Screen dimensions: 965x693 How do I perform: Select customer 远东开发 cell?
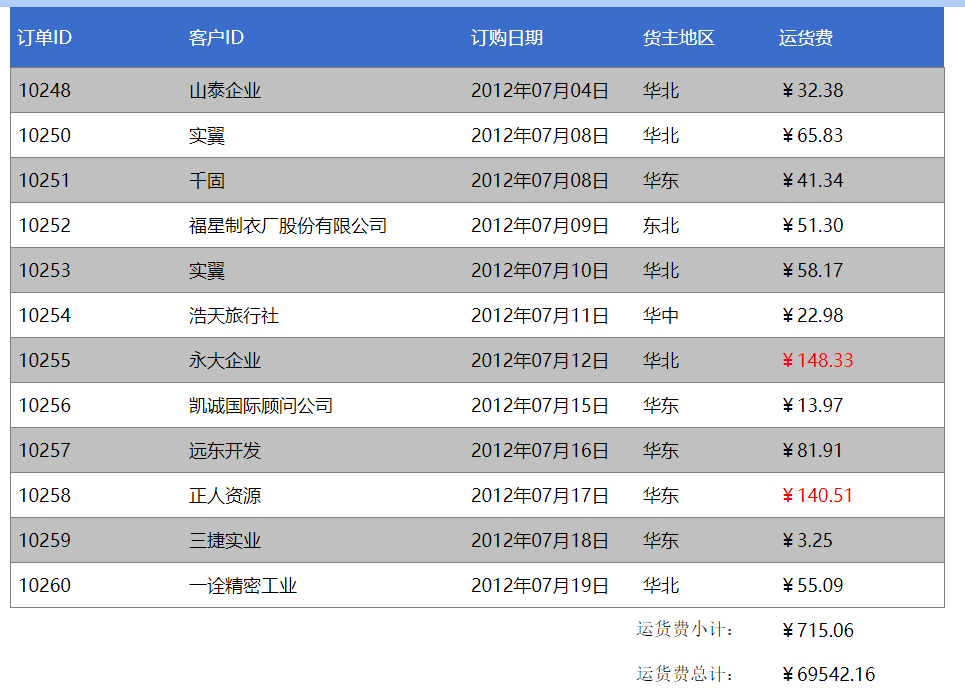225,450
